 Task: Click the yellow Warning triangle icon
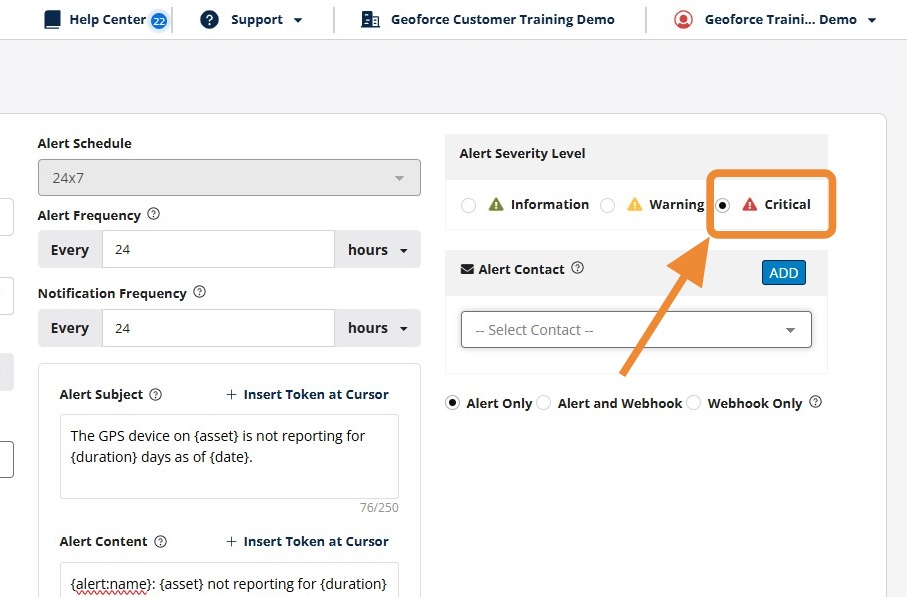tap(635, 204)
